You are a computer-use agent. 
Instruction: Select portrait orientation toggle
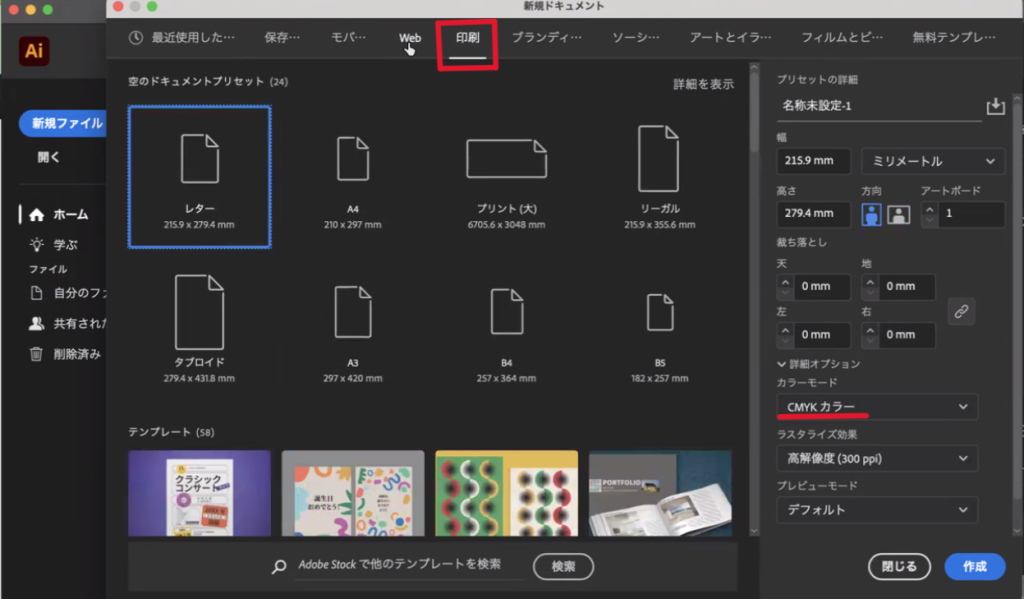pos(871,214)
